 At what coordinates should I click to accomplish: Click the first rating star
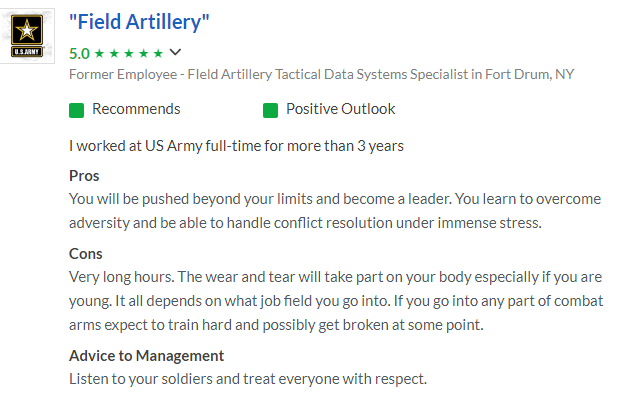tap(99, 53)
